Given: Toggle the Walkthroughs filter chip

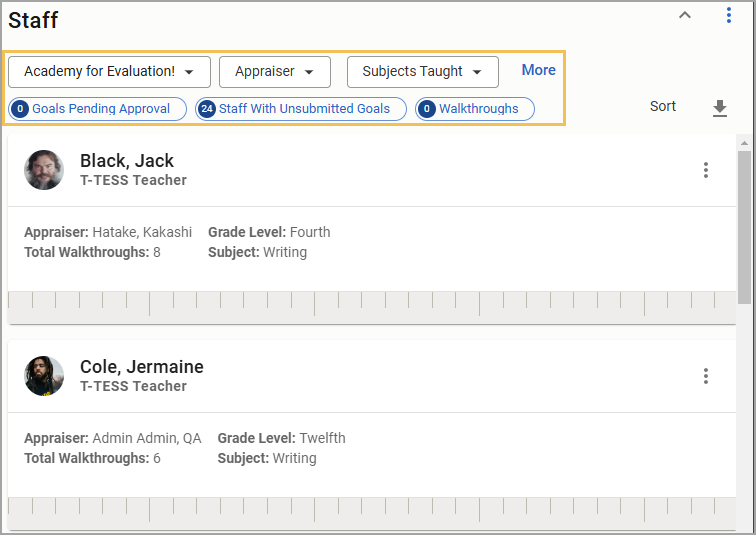Looking at the screenshot, I should [475, 109].
